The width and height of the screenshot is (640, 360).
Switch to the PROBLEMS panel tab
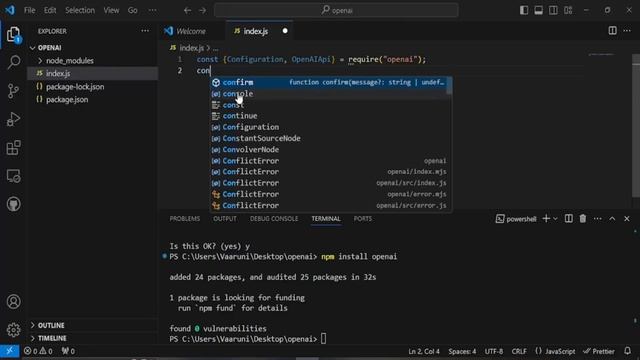point(185,219)
